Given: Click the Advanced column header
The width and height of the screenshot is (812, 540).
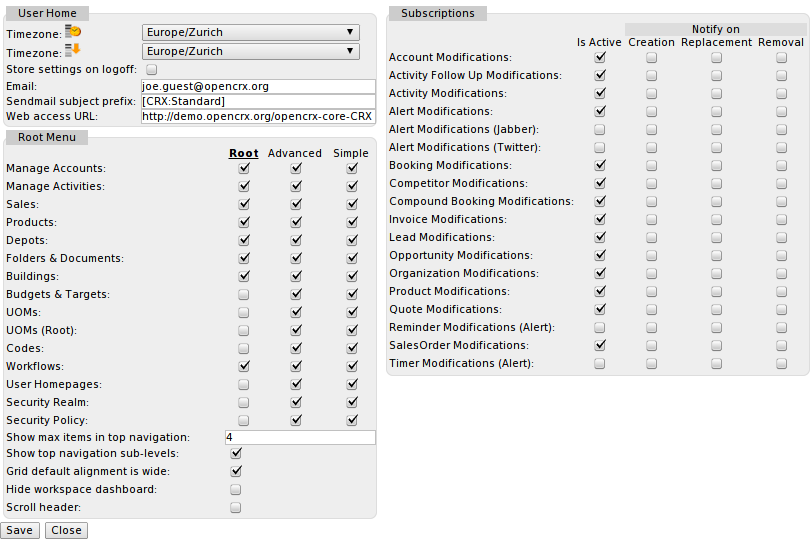Looking at the screenshot, I should coord(295,153).
